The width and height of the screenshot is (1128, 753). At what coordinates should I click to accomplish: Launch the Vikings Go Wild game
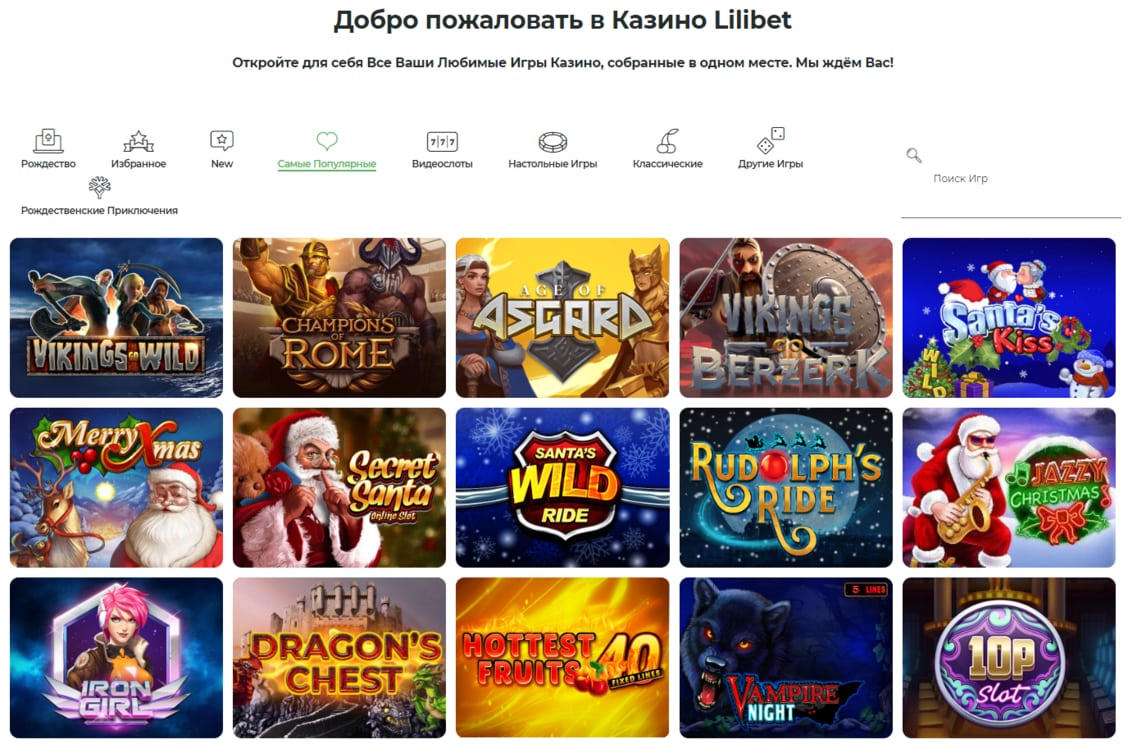point(117,318)
